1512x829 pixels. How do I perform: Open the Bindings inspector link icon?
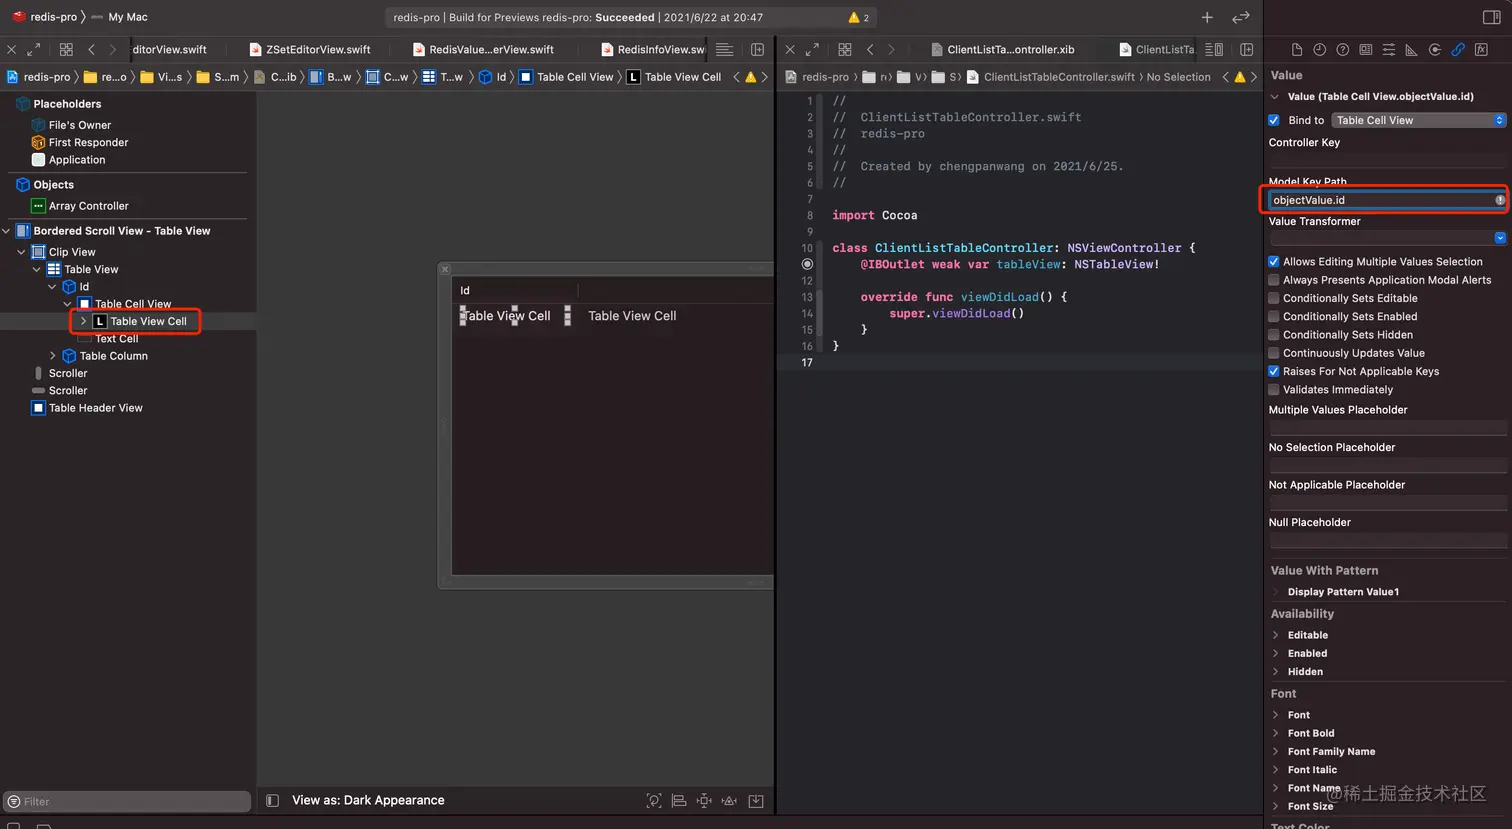click(1458, 50)
